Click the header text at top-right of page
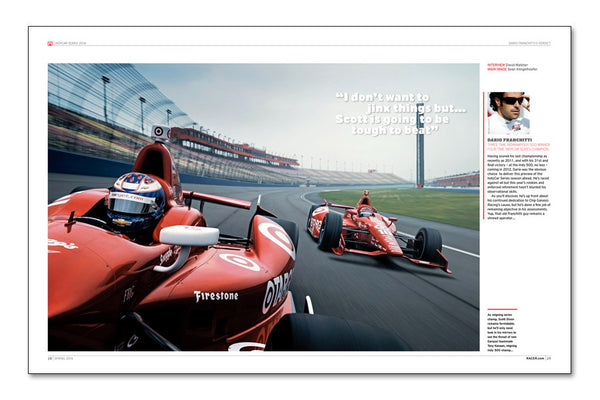This screenshot has height=400, width=600. [529, 43]
